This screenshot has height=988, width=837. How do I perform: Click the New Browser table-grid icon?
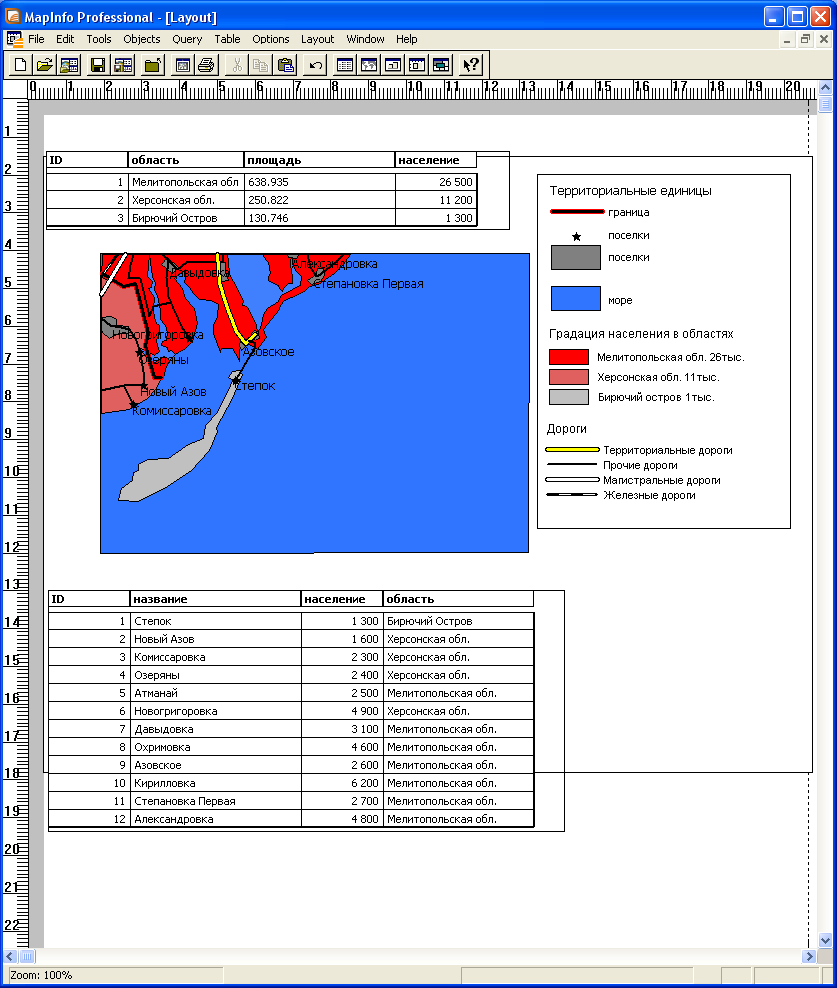[x=345, y=65]
